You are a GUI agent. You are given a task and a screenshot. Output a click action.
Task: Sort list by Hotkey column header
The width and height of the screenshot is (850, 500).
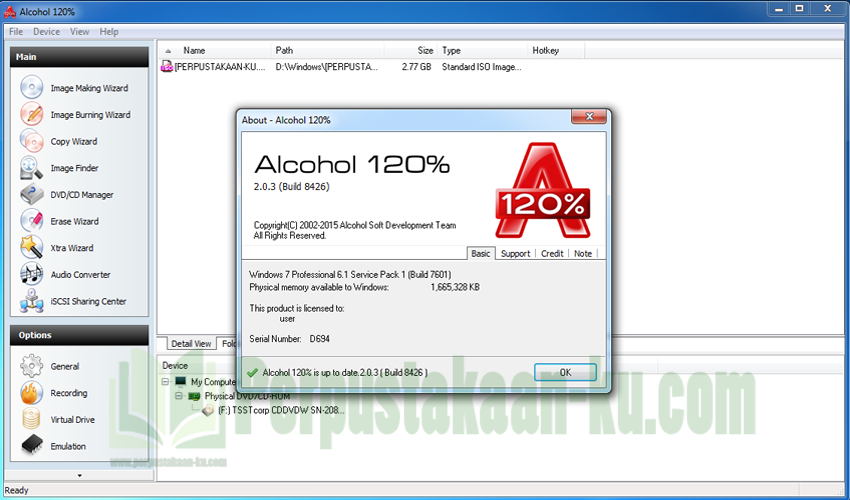(556, 50)
